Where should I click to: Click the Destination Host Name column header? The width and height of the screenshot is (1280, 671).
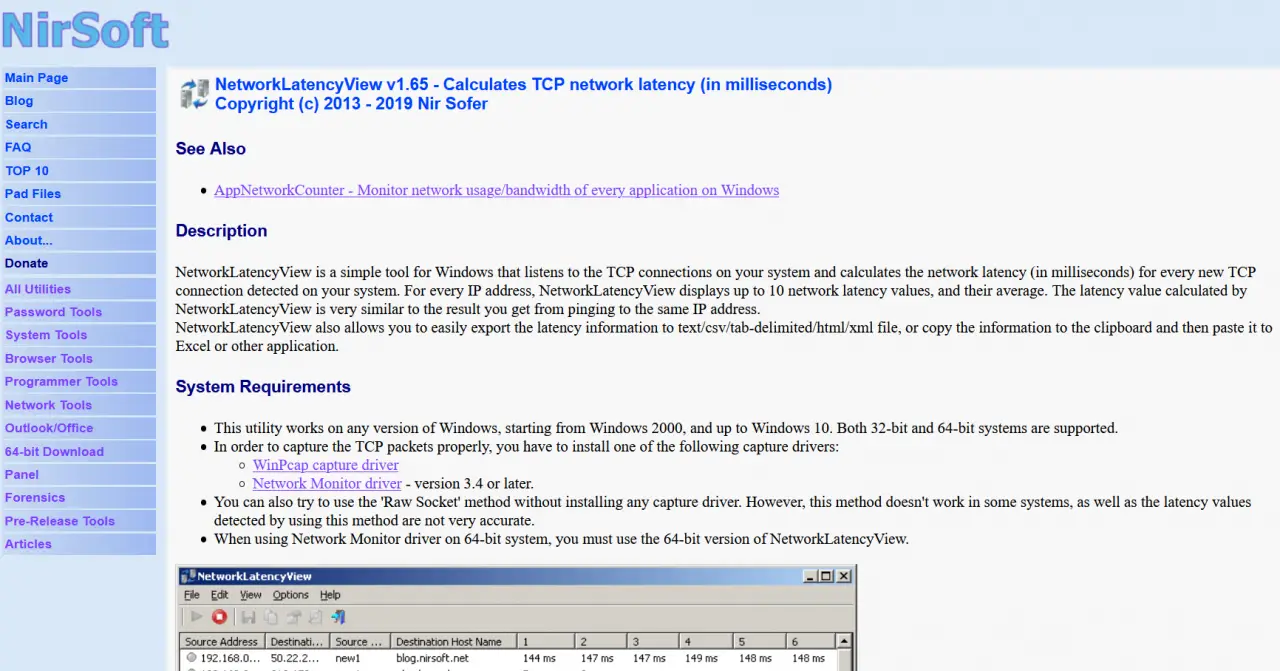pyautogui.click(x=449, y=641)
